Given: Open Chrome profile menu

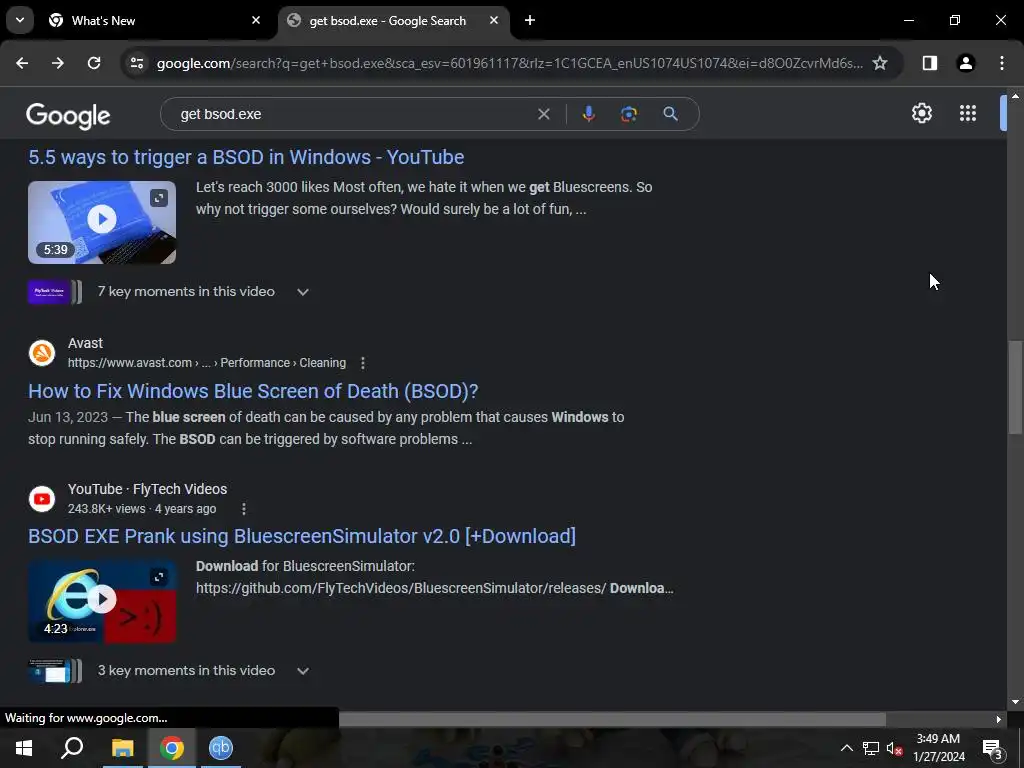Looking at the screenshot, I should (966, 63).
